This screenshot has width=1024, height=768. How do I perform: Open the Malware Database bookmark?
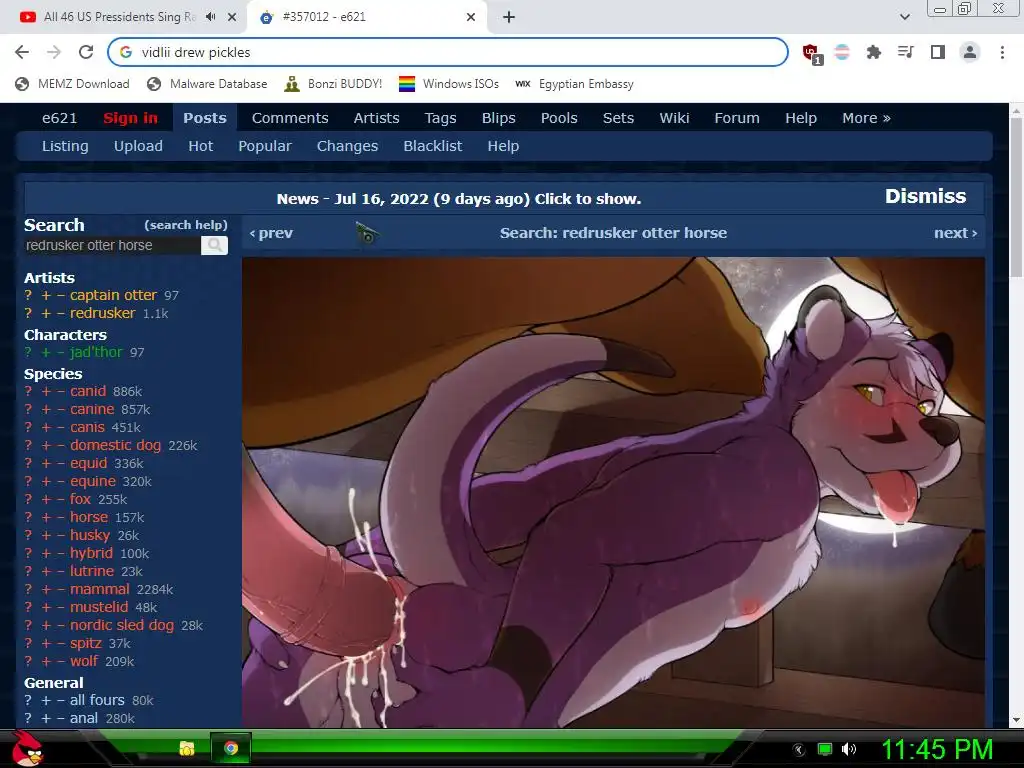pyautogui.click(x=207, y=84)
